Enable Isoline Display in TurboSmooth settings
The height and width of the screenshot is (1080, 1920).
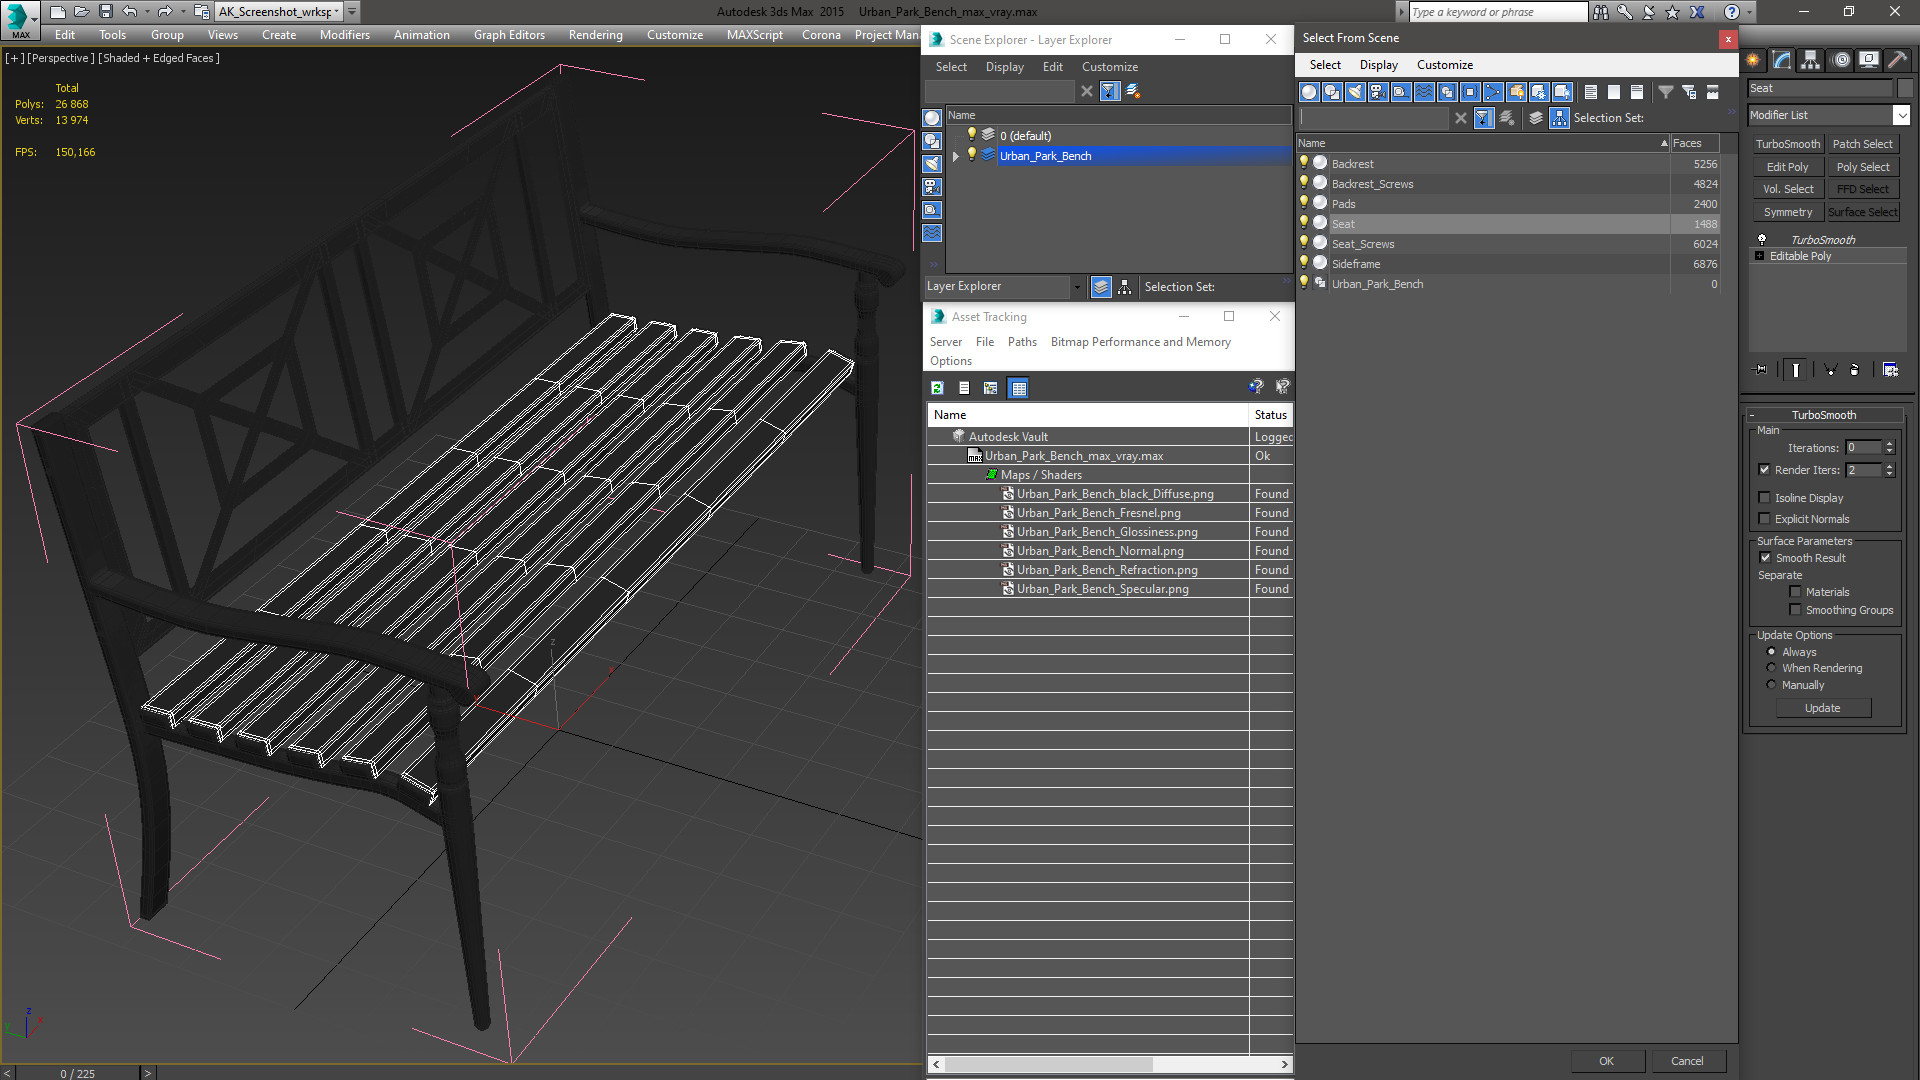coord(1764,497)
